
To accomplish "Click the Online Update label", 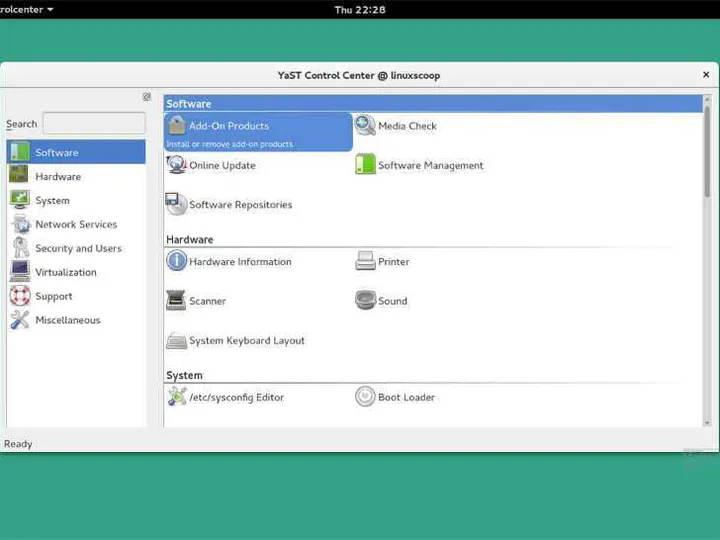I will coord(222,165).
